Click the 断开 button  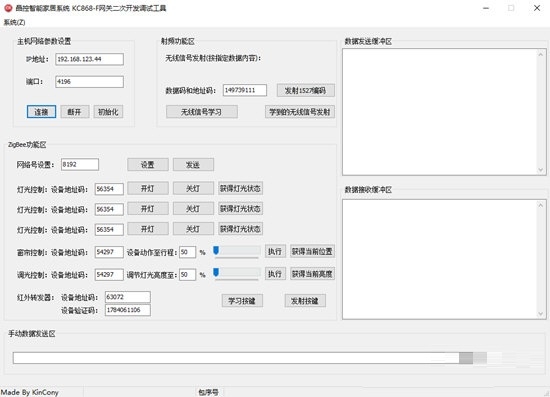pyautogui.click(x=75, y=112)
